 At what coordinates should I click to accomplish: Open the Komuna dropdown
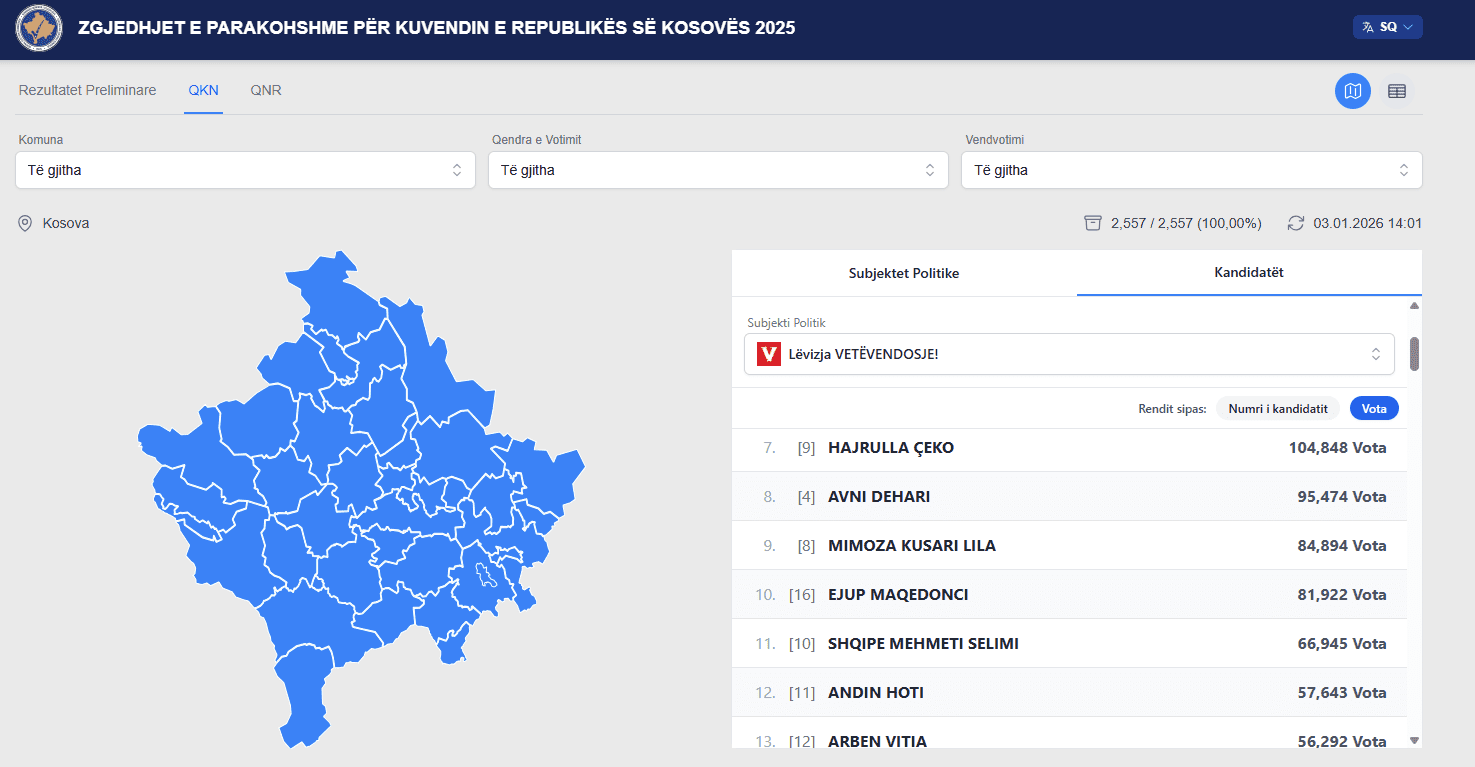(x=245, y=170)
